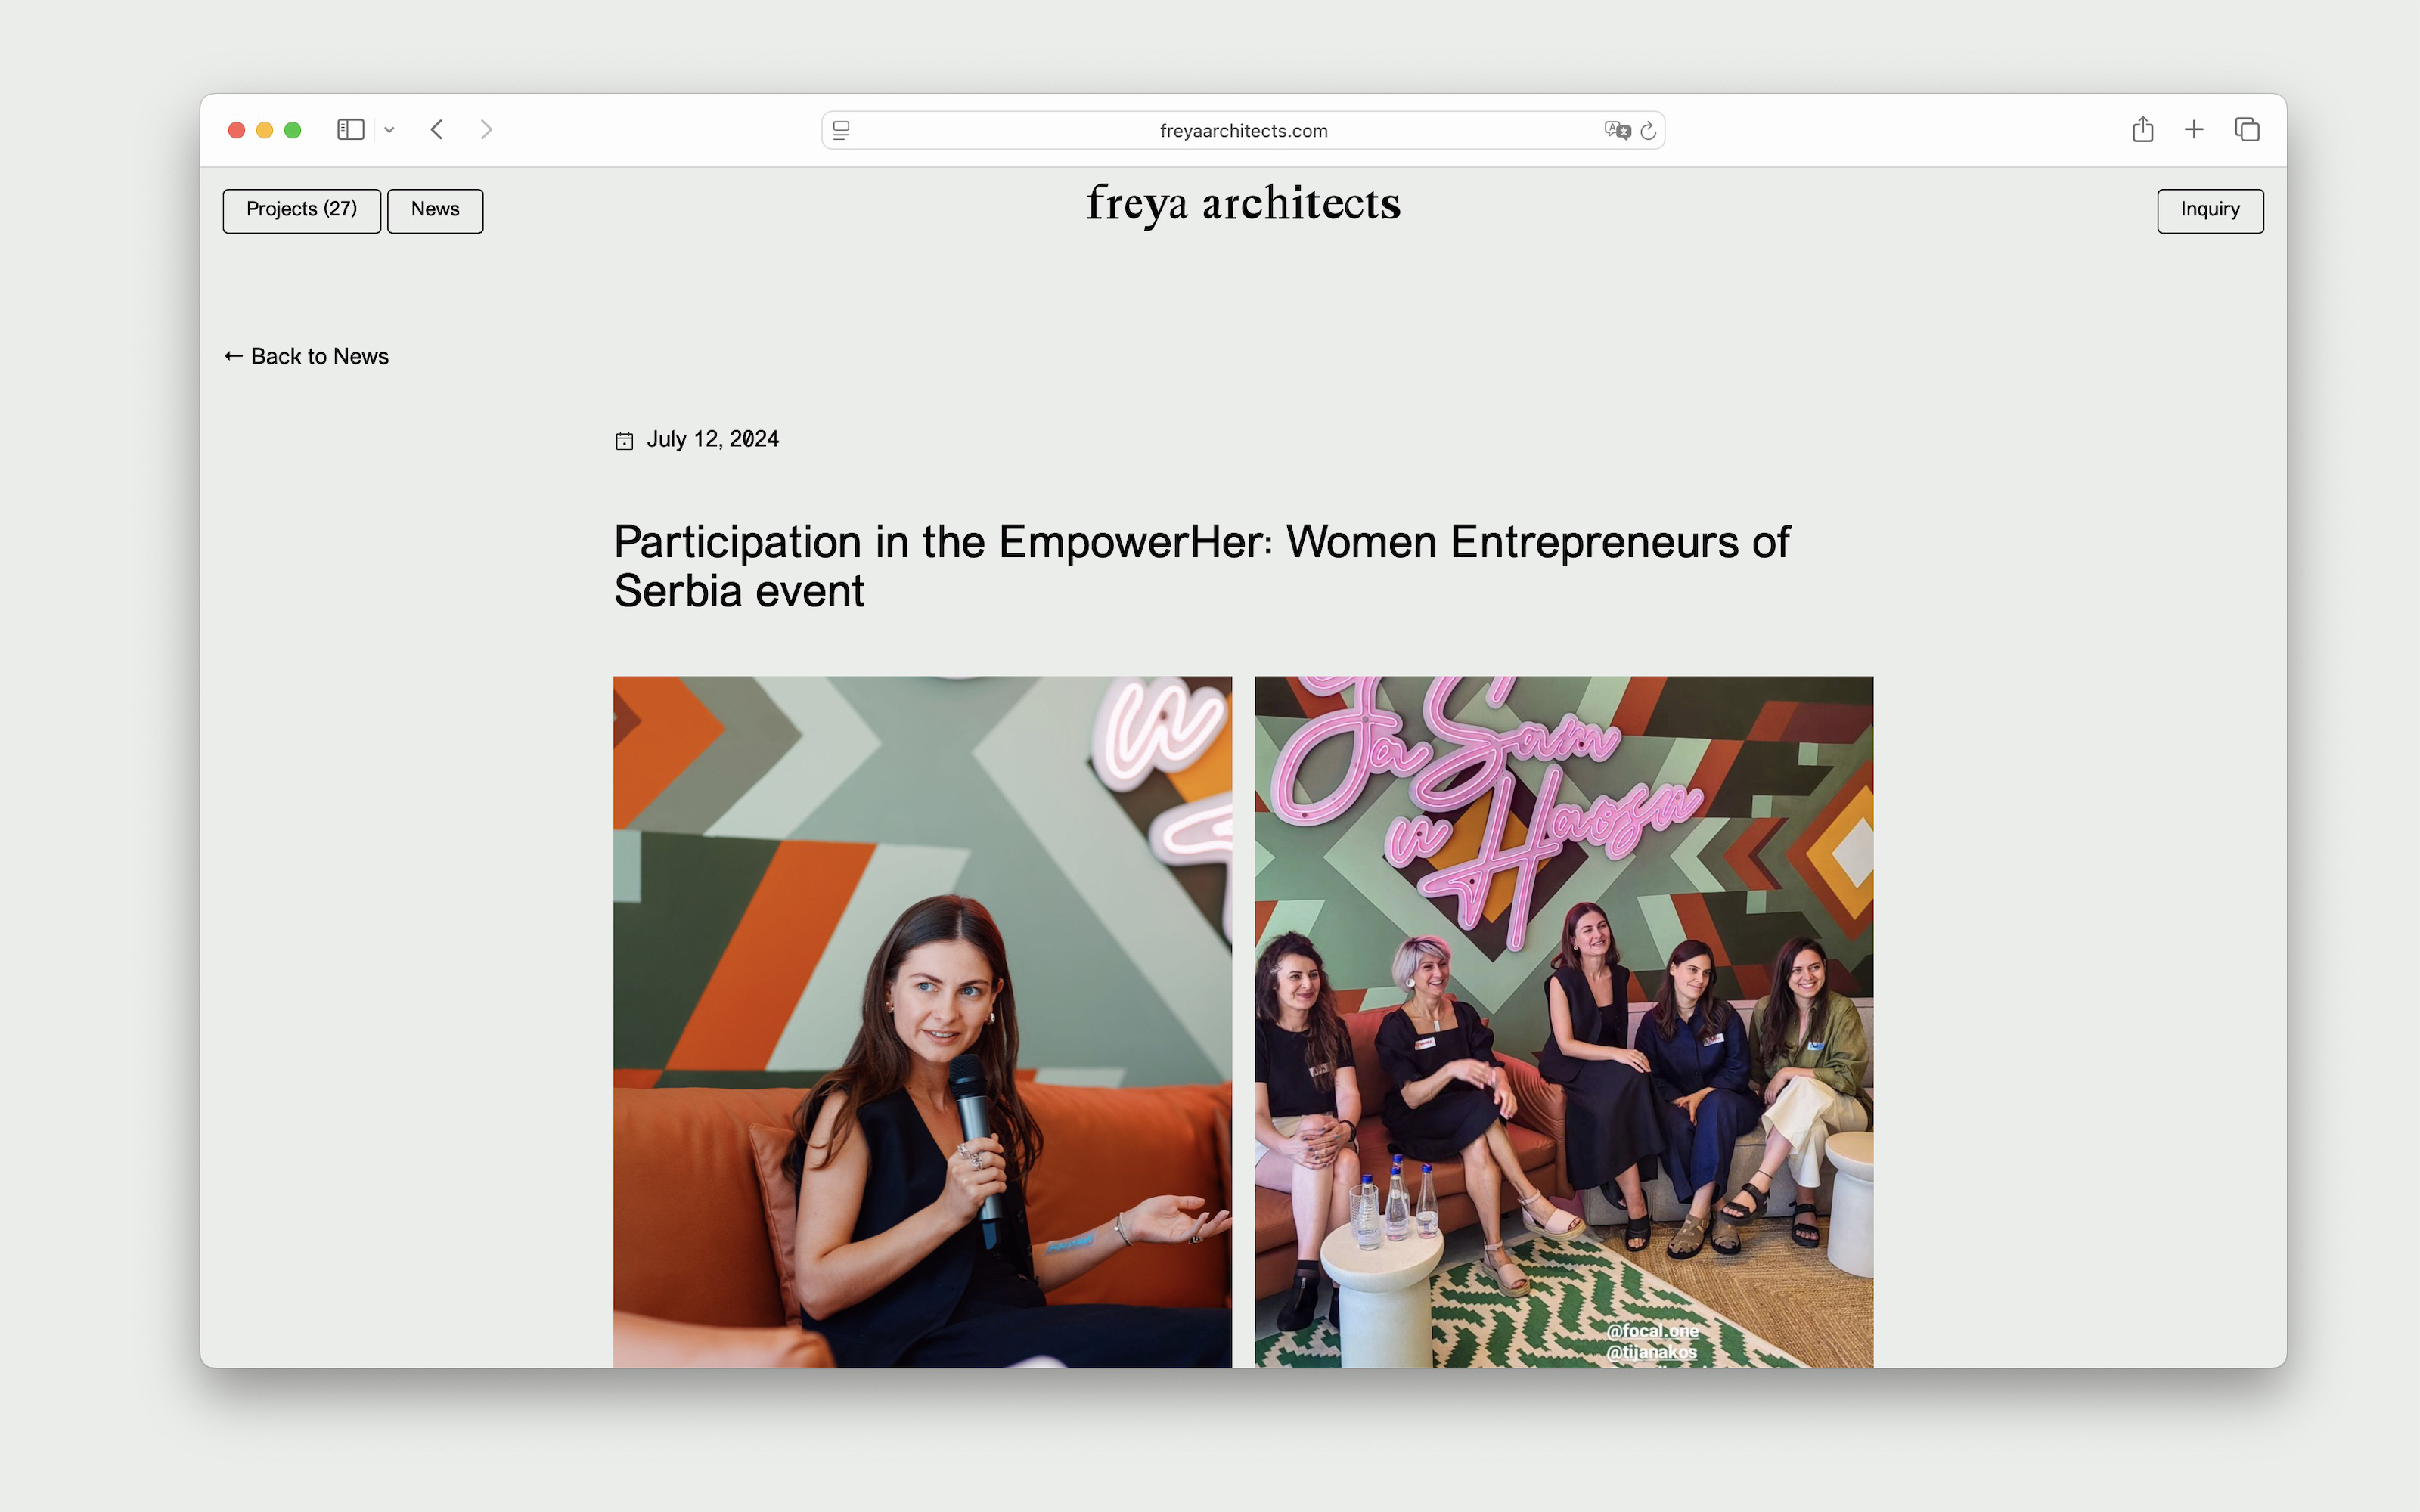The width and height of the screenshot is (2420, 1512).
Task: Click the translate page icon
Action: click(1616, 131)
